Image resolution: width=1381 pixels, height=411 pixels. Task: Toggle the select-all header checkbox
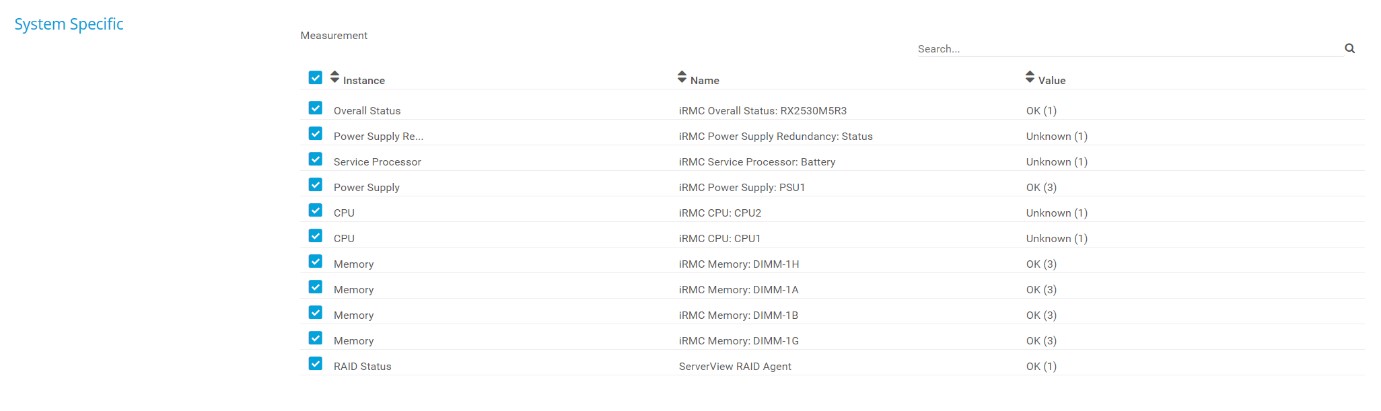[x=316, y=78]
